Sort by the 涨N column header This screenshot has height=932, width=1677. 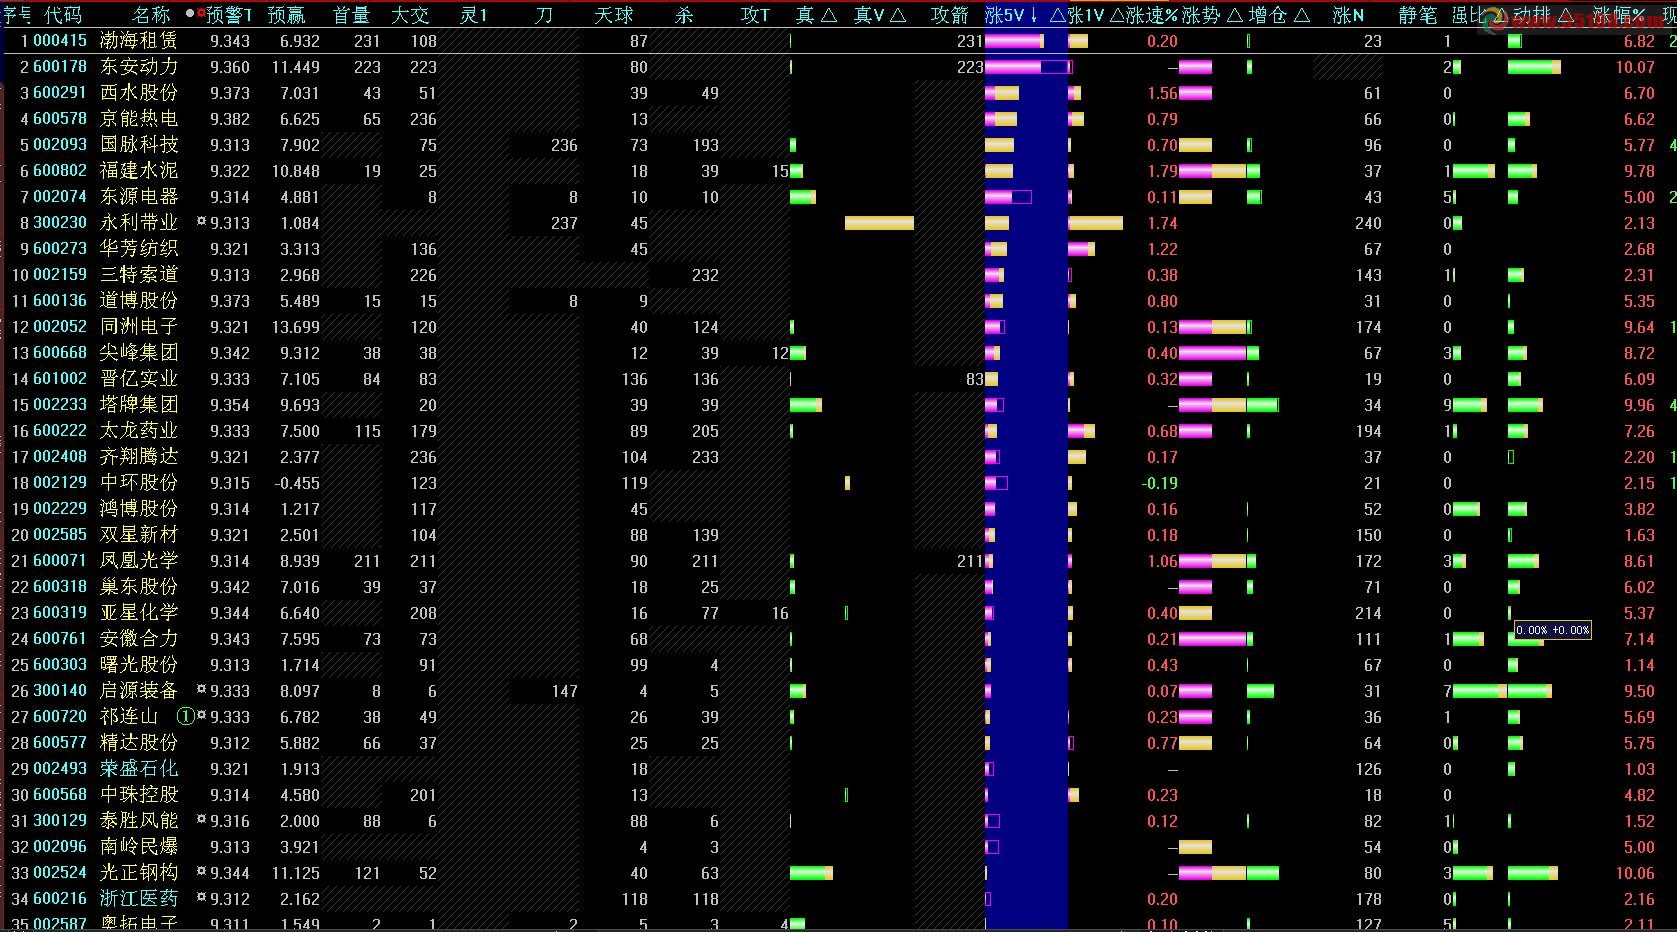click(1349, 15)
